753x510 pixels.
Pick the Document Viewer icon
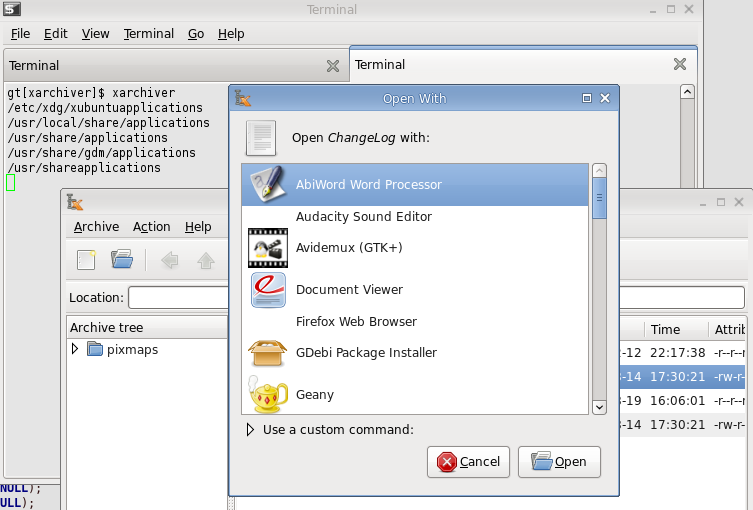tap(267, 290)
